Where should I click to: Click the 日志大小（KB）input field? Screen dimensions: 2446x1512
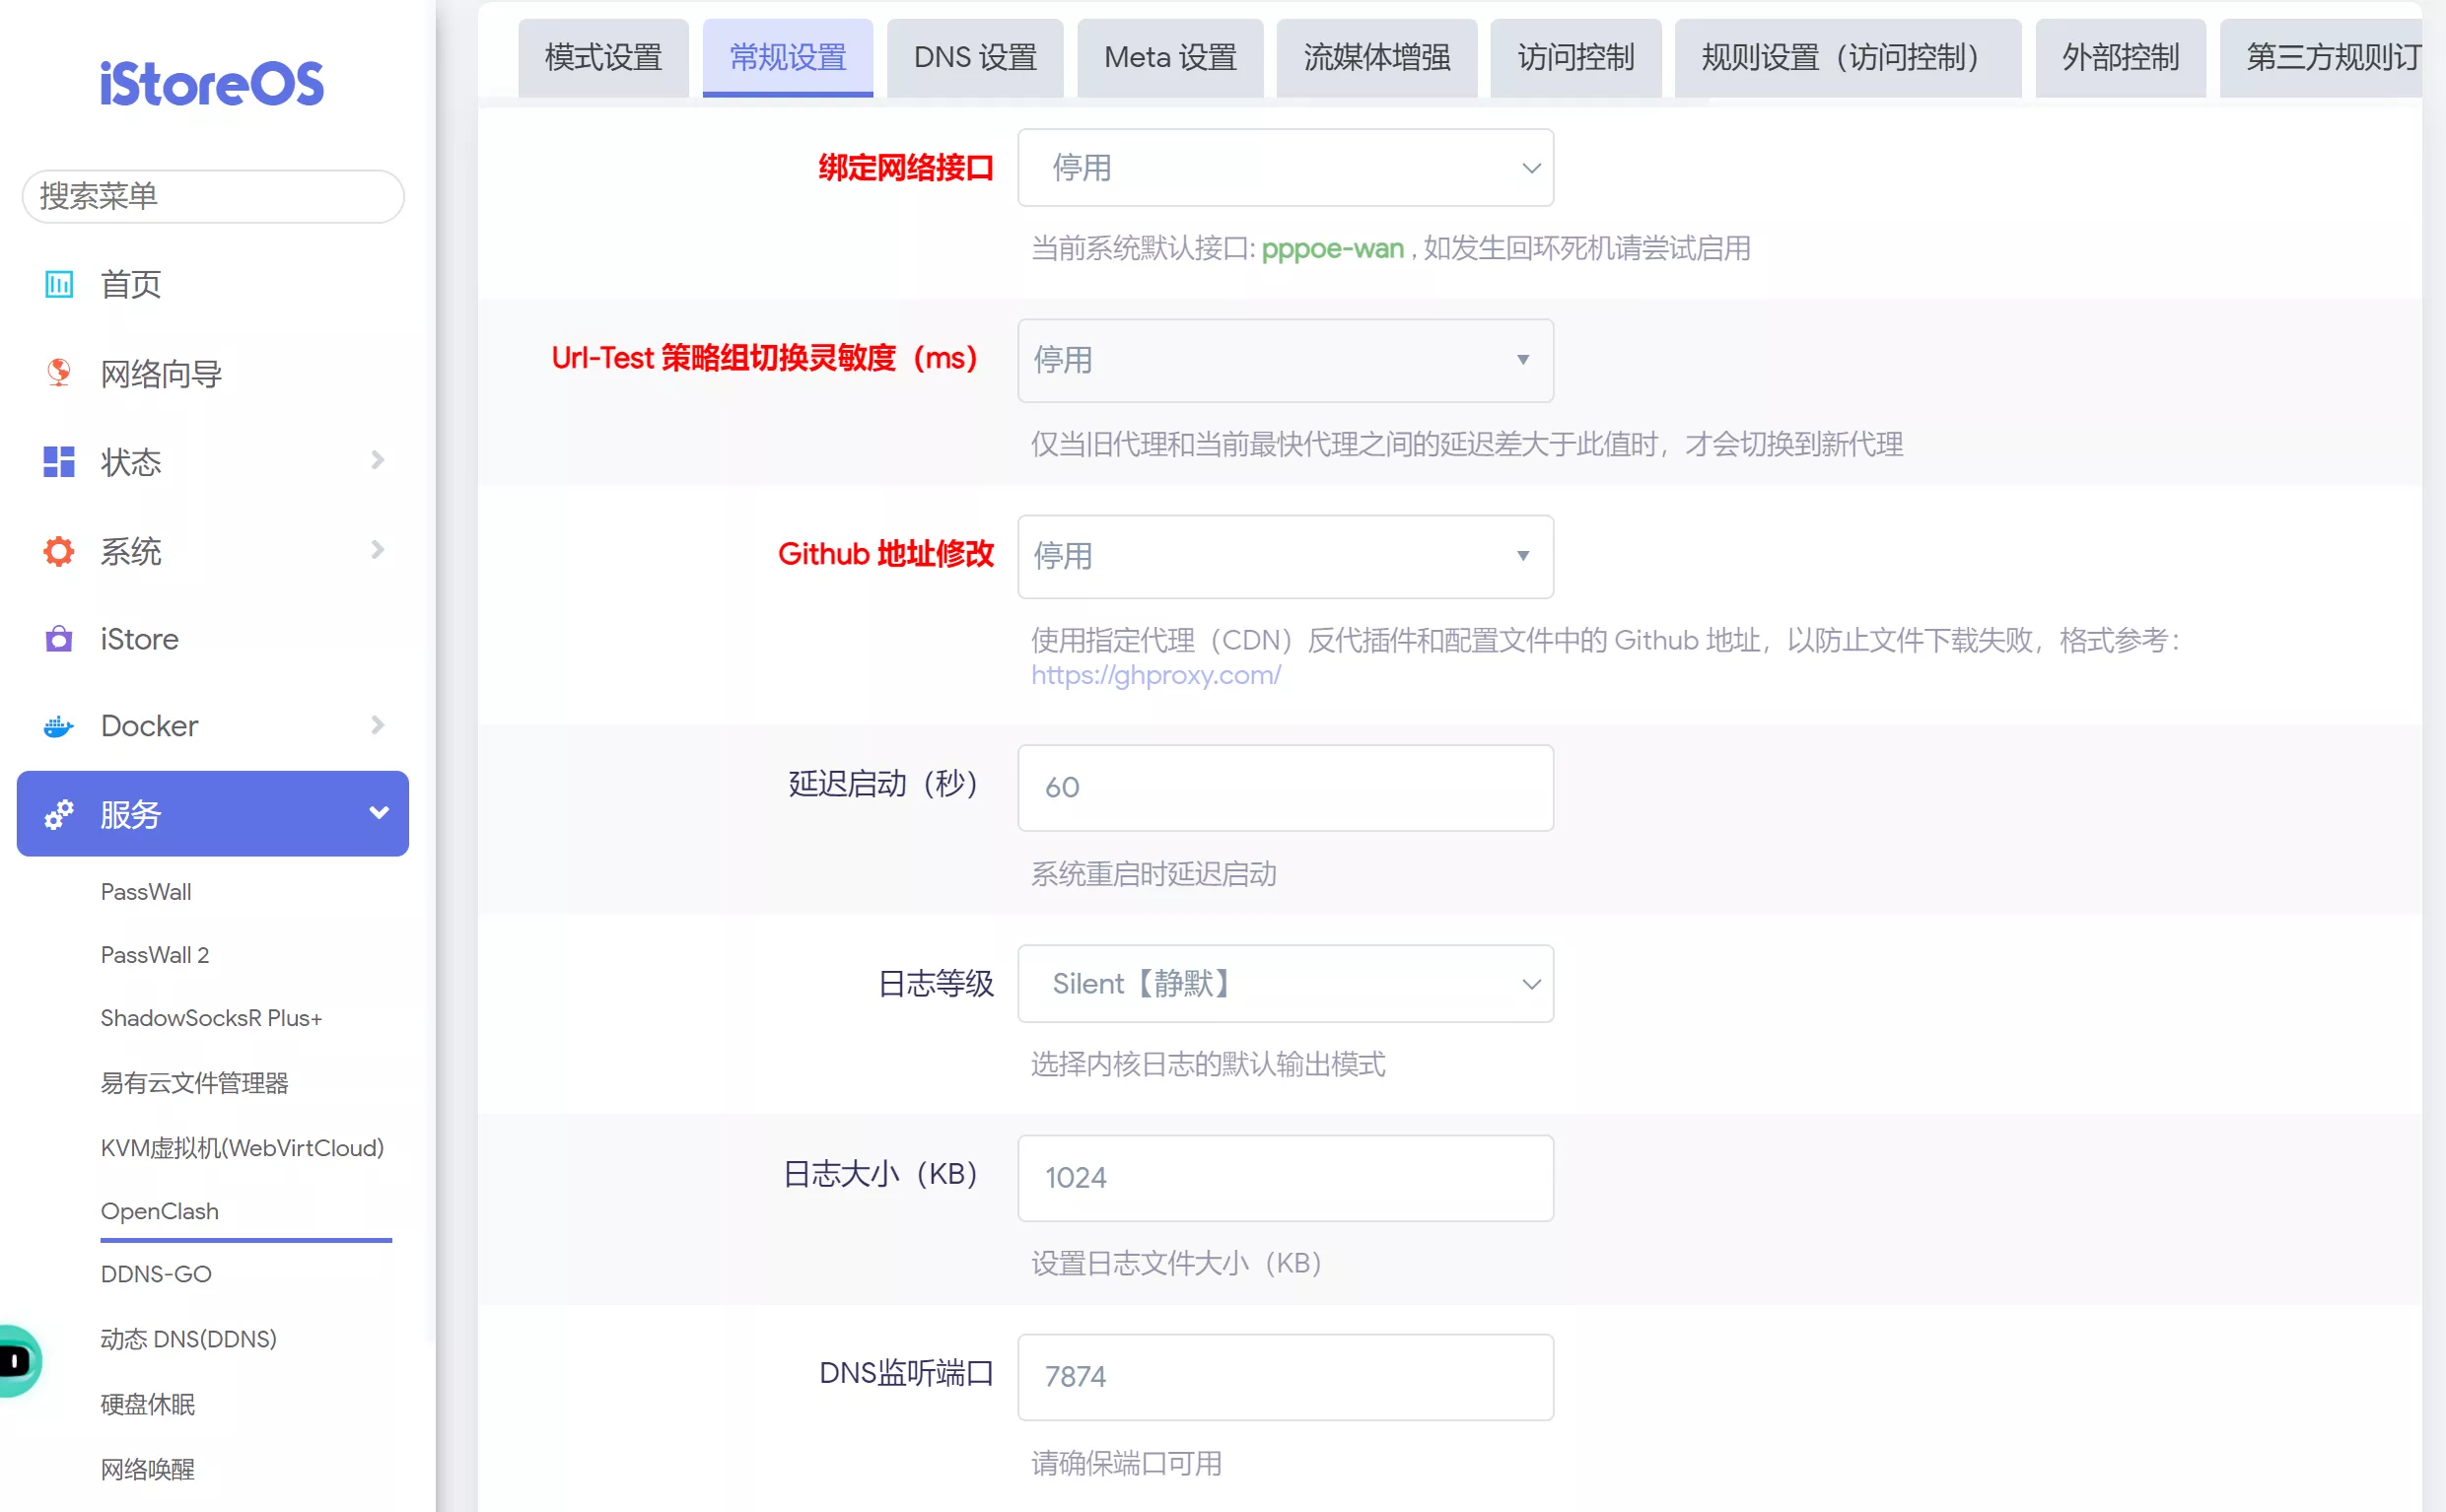point(1285,1178)
